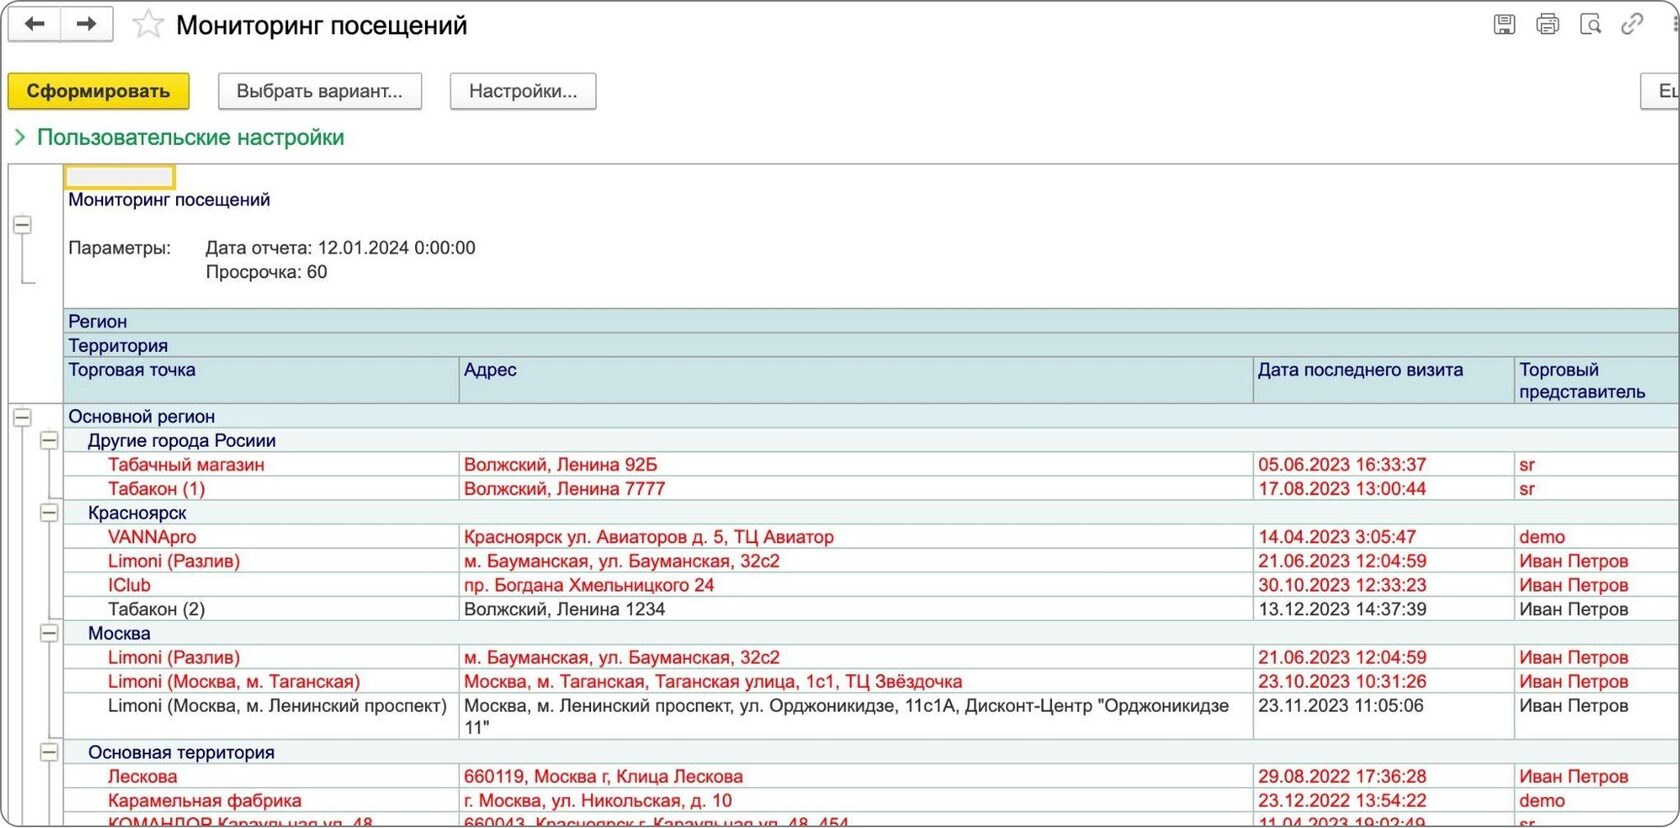
Task: Copy link to report with chain icon
Action: 1632,24
